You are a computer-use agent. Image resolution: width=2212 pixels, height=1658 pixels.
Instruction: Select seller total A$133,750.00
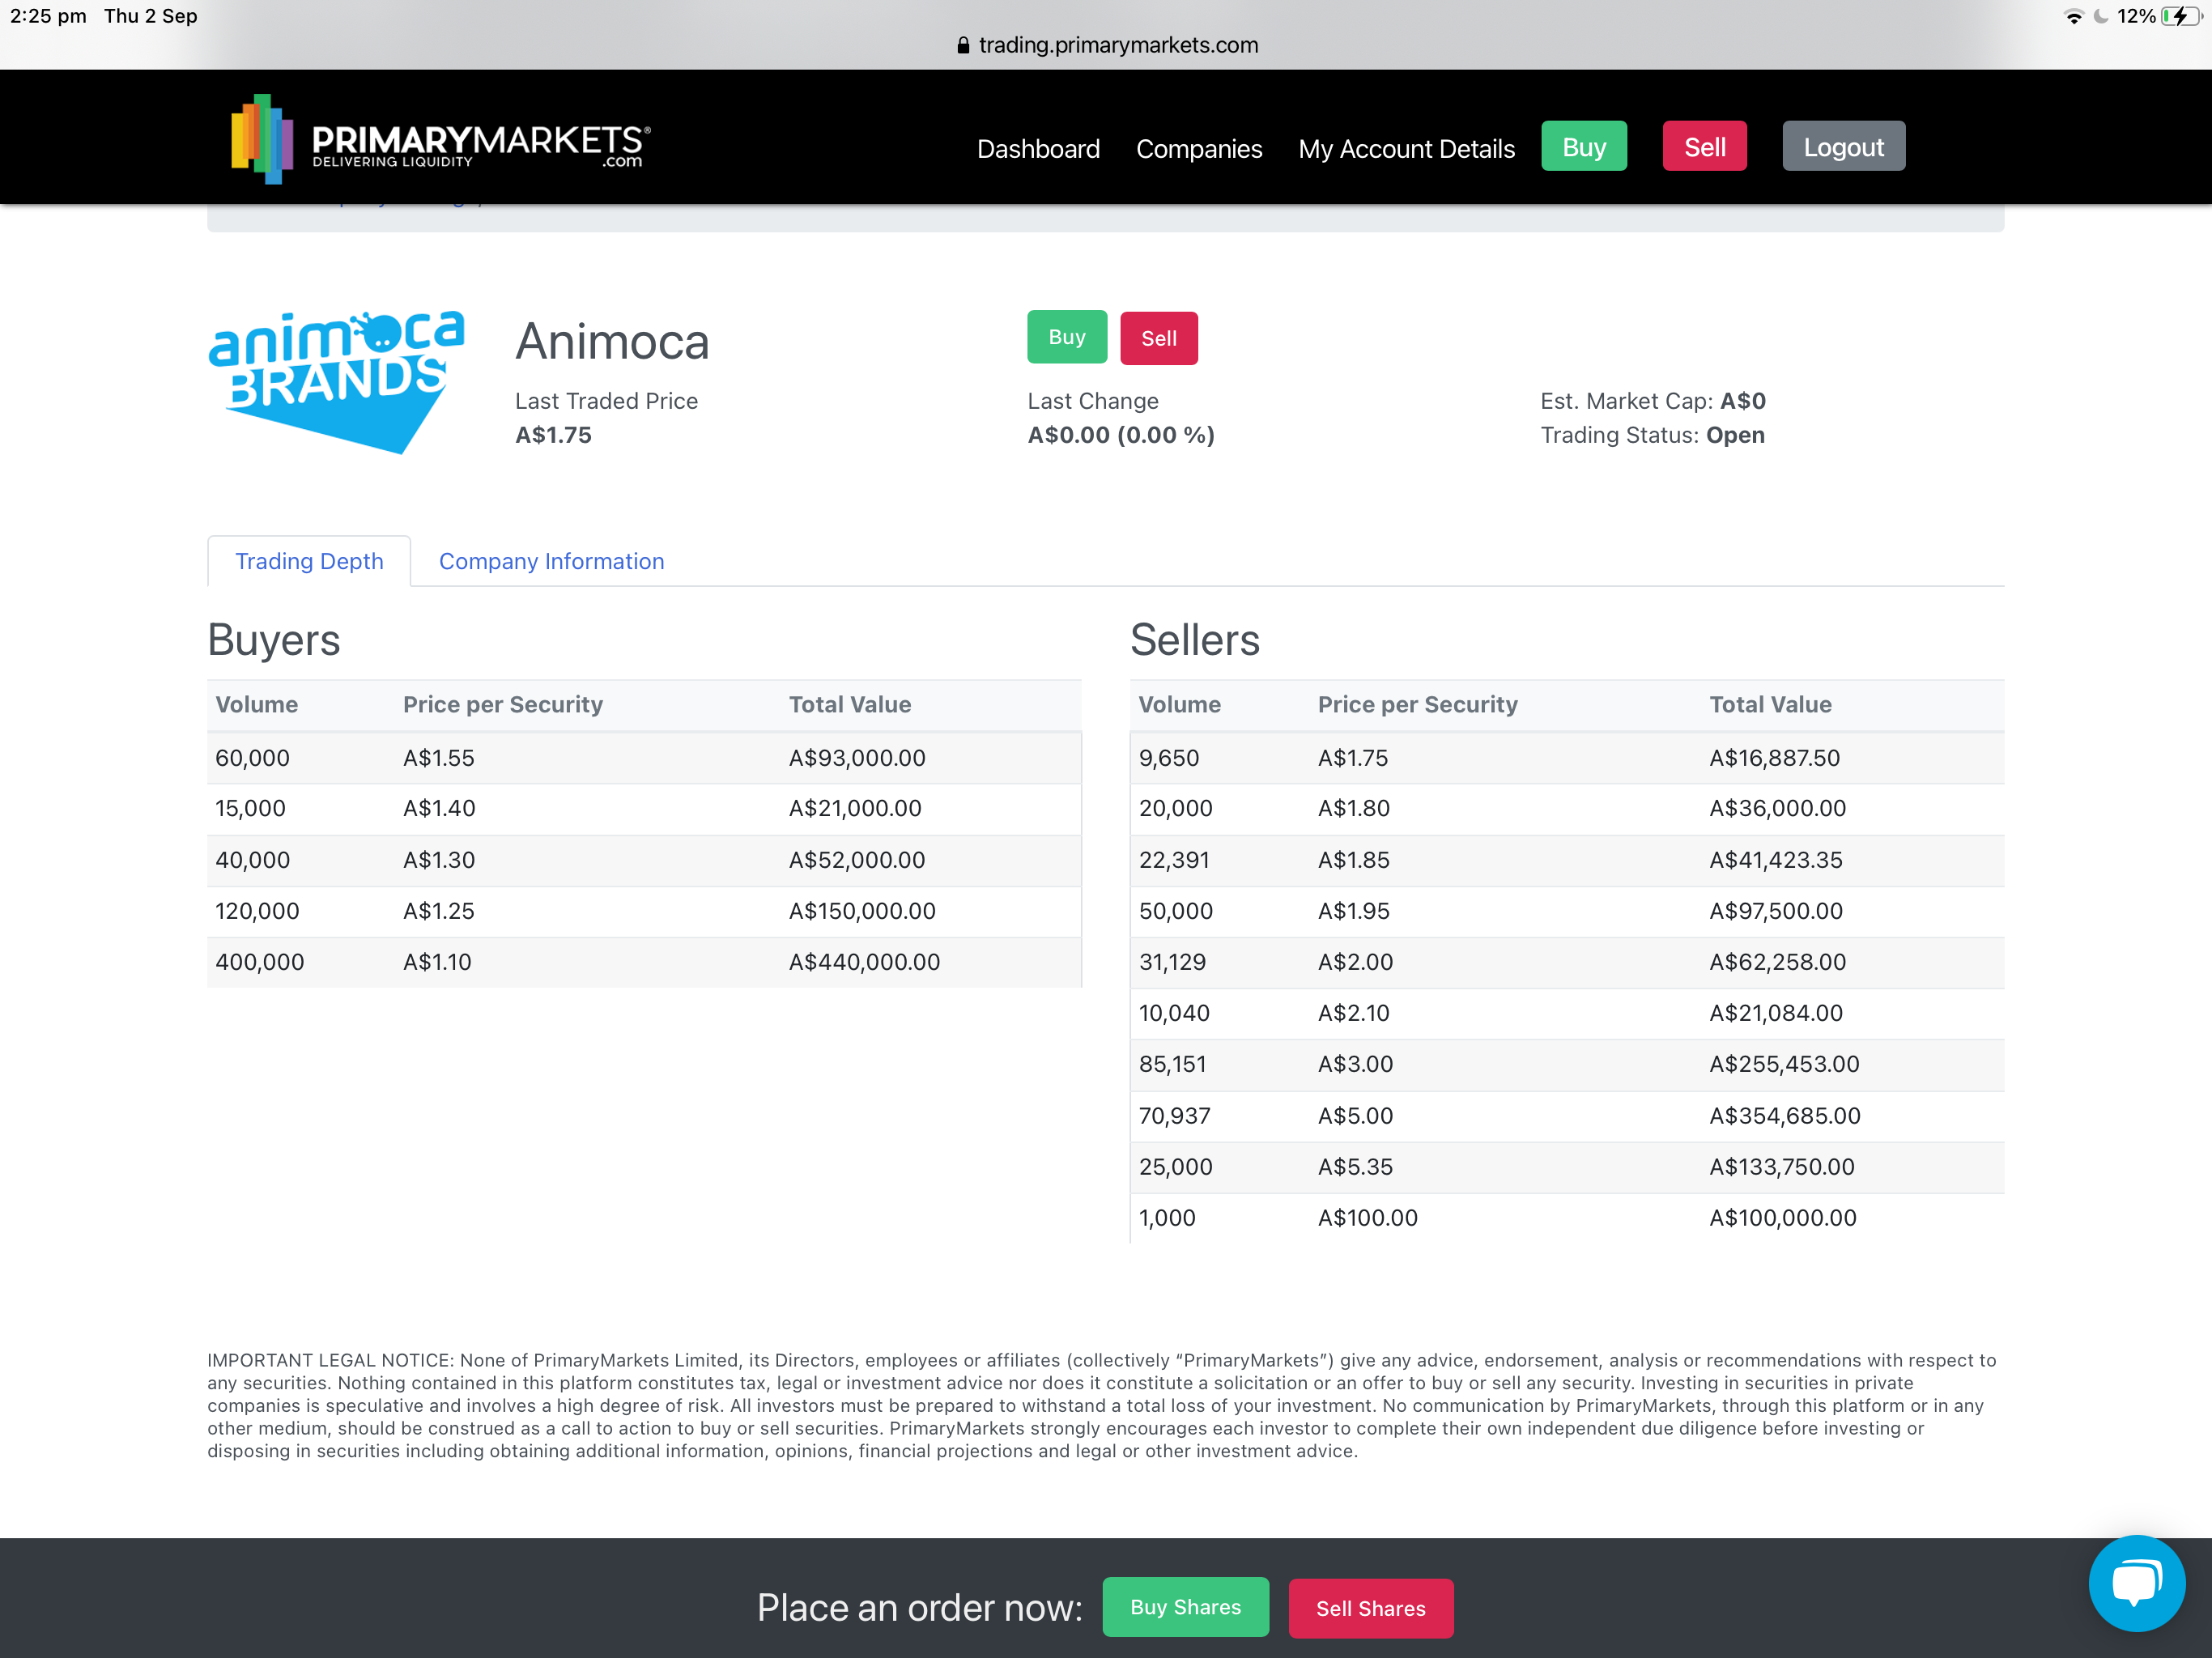[x=1781, y=1167]
